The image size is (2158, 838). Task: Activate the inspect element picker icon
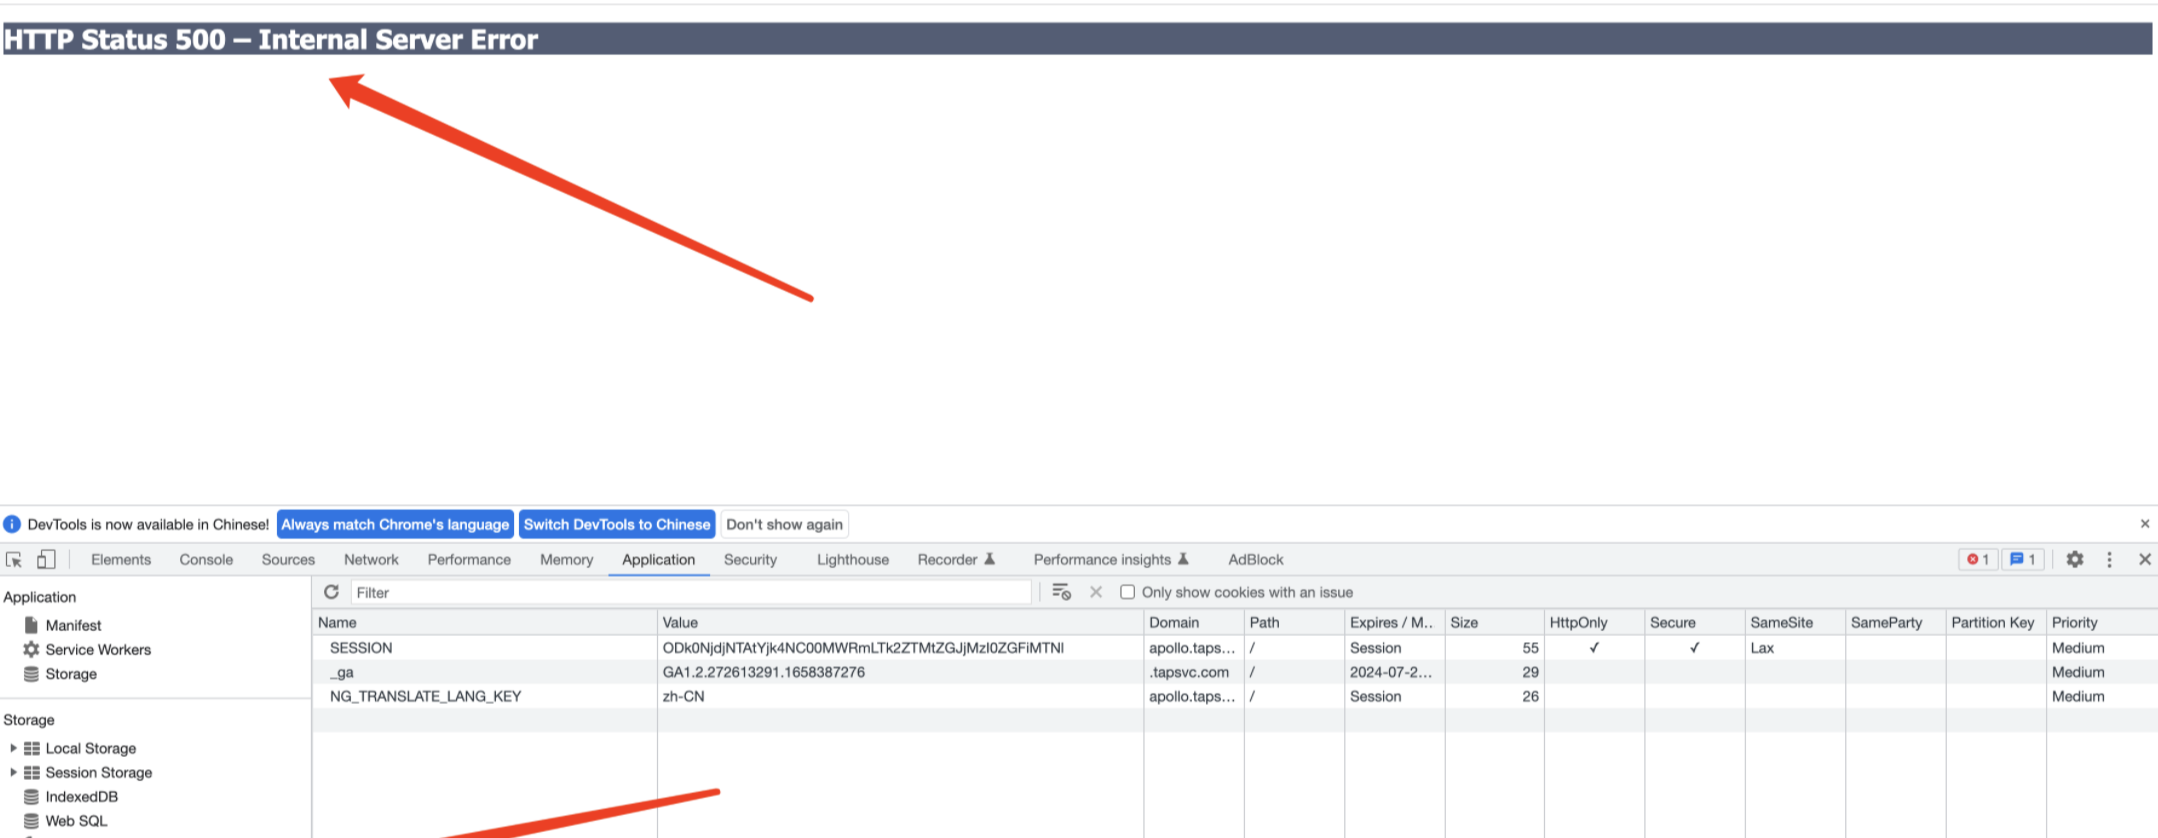(x=14, y=560)
